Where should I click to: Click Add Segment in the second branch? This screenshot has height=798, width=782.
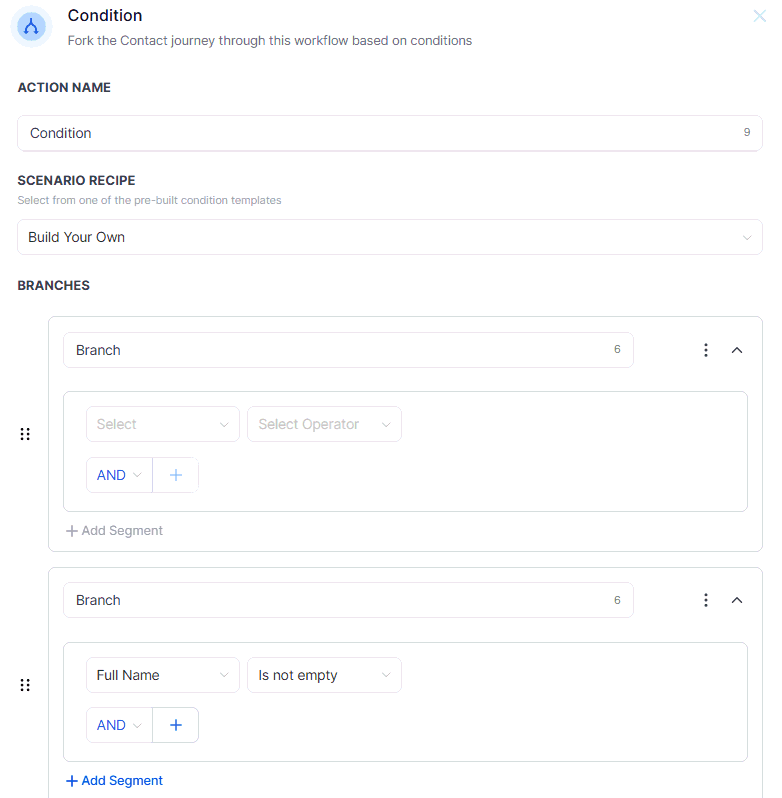[114, 781]
